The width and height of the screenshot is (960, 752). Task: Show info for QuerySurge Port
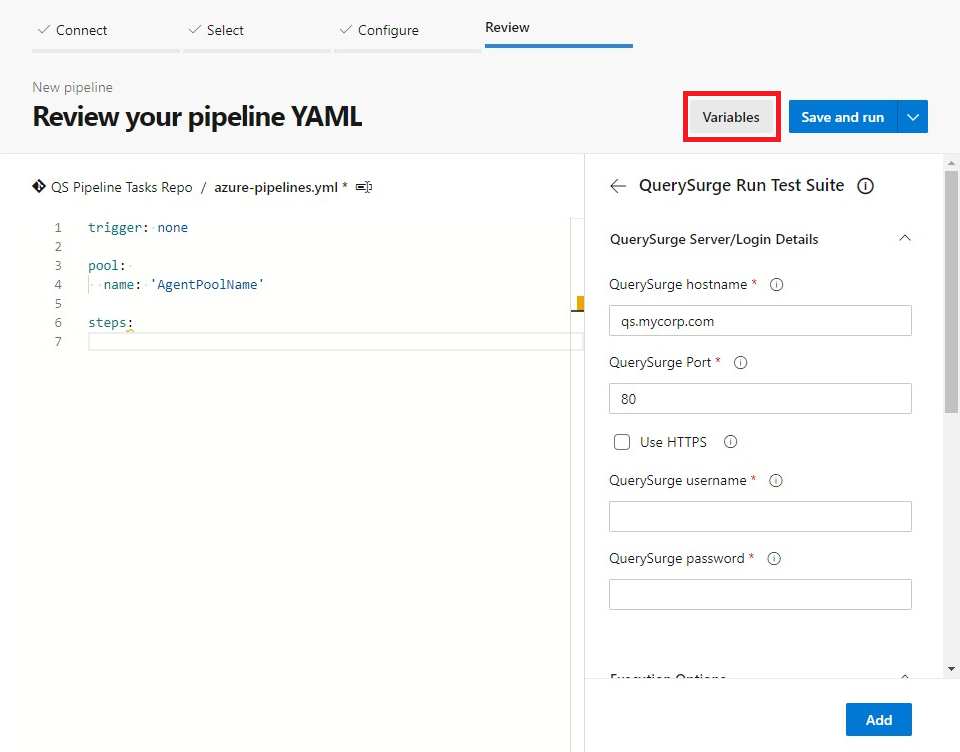[x=740, y=363]
